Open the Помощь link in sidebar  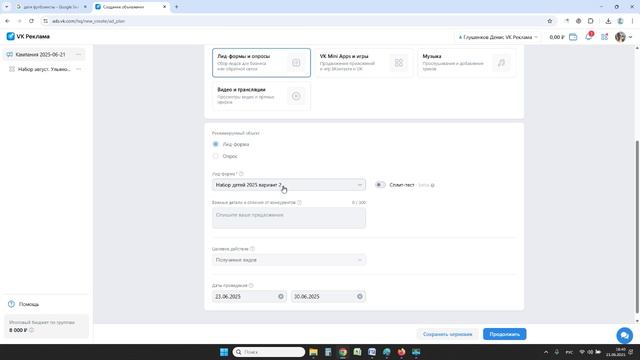(29, 304)
